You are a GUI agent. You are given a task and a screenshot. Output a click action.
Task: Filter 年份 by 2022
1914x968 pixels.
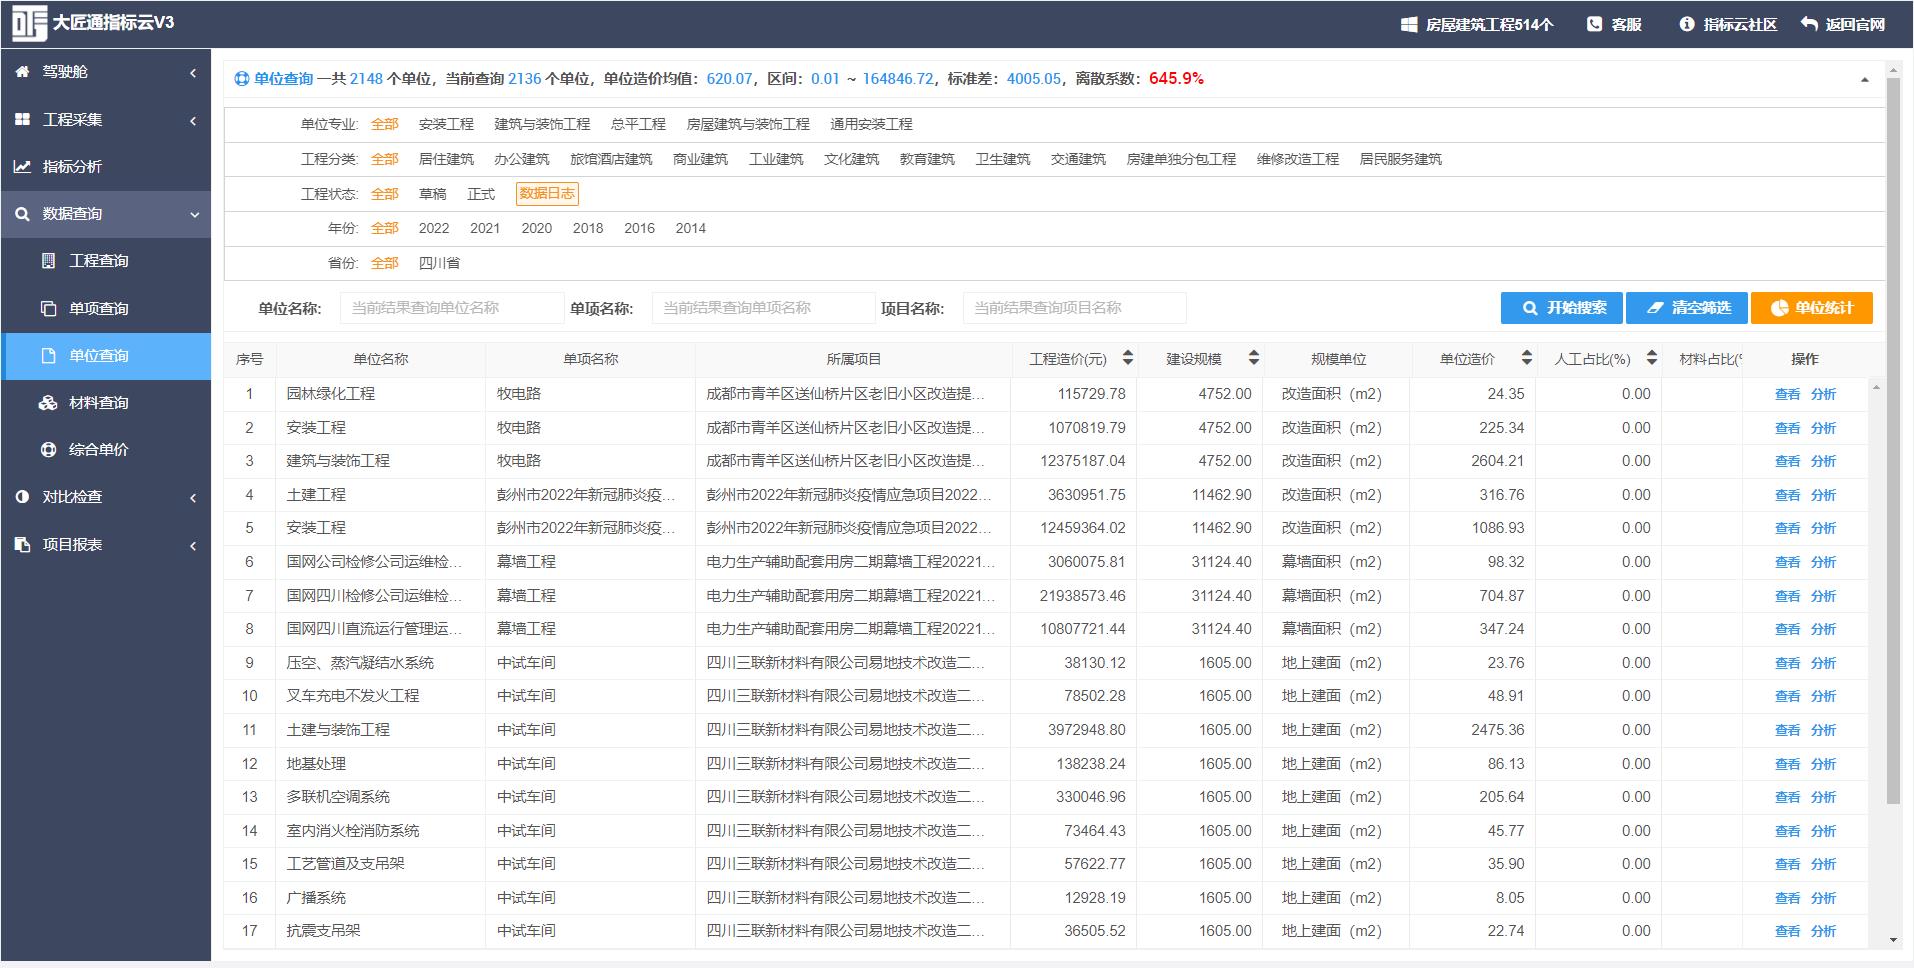click(434, 228)
